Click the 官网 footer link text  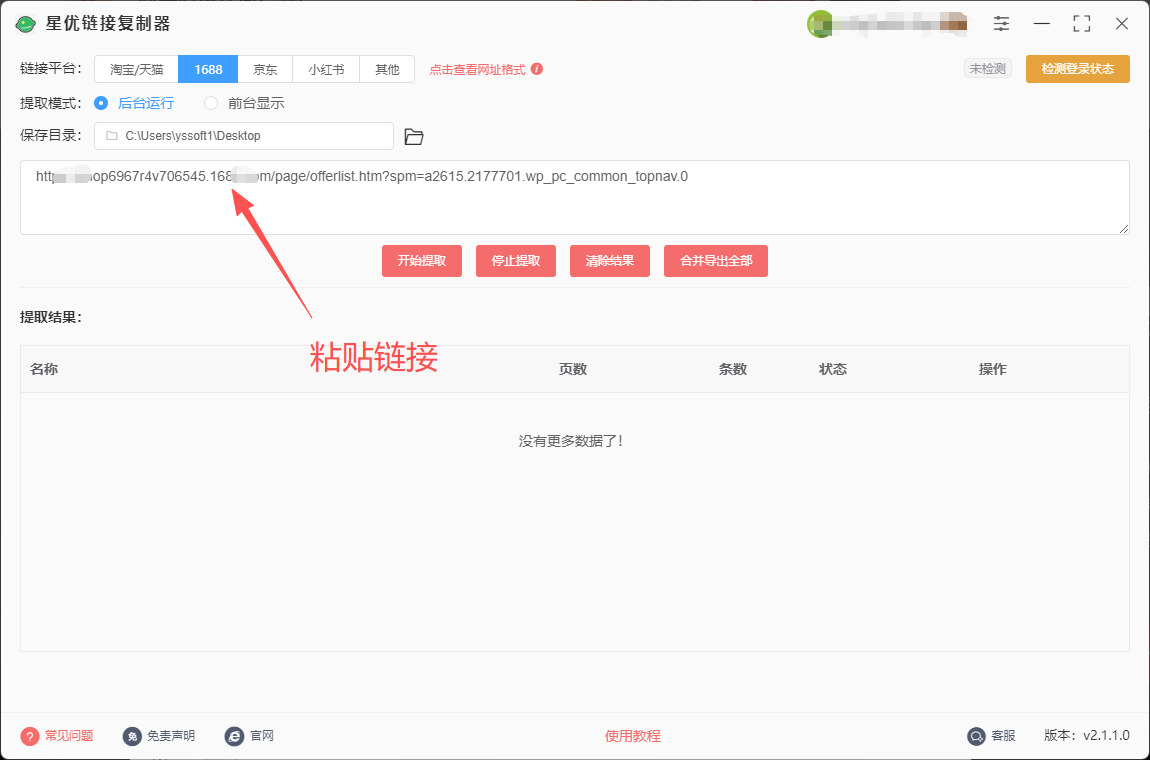262,736
